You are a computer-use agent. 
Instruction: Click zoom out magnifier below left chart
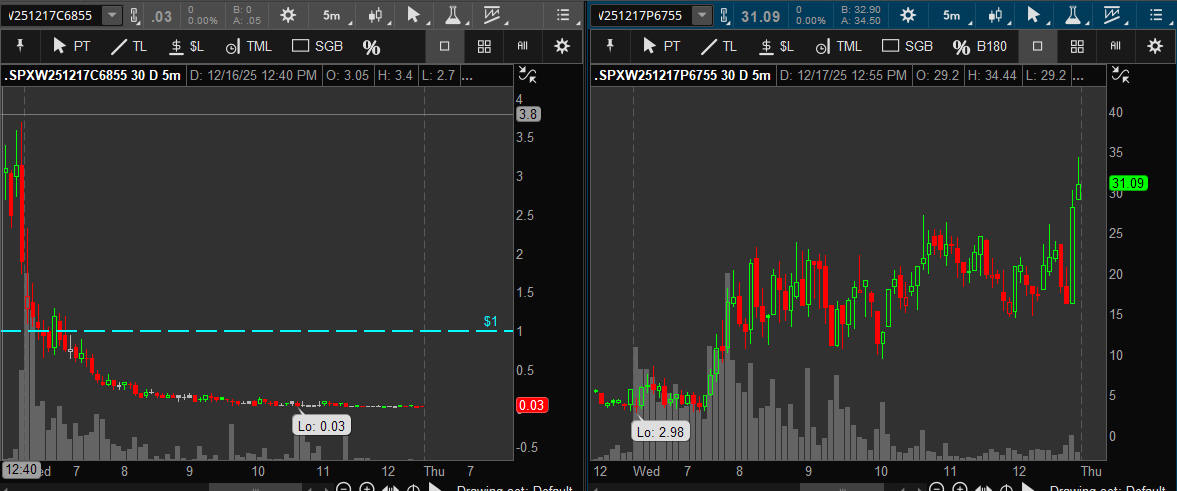click(x=343, y=488)
